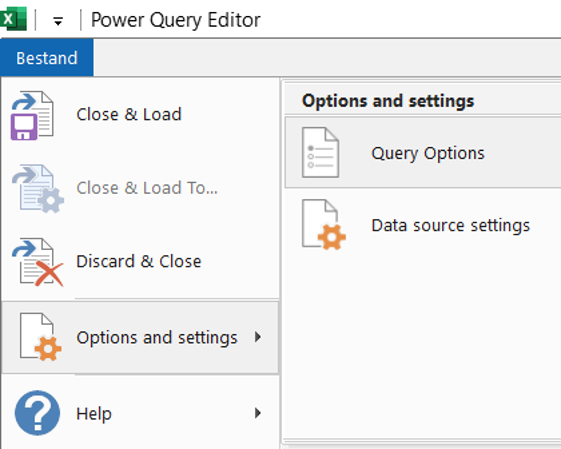Screen dimensions: 561x449
Task: Open Query Options
Action: click(423, 153)
